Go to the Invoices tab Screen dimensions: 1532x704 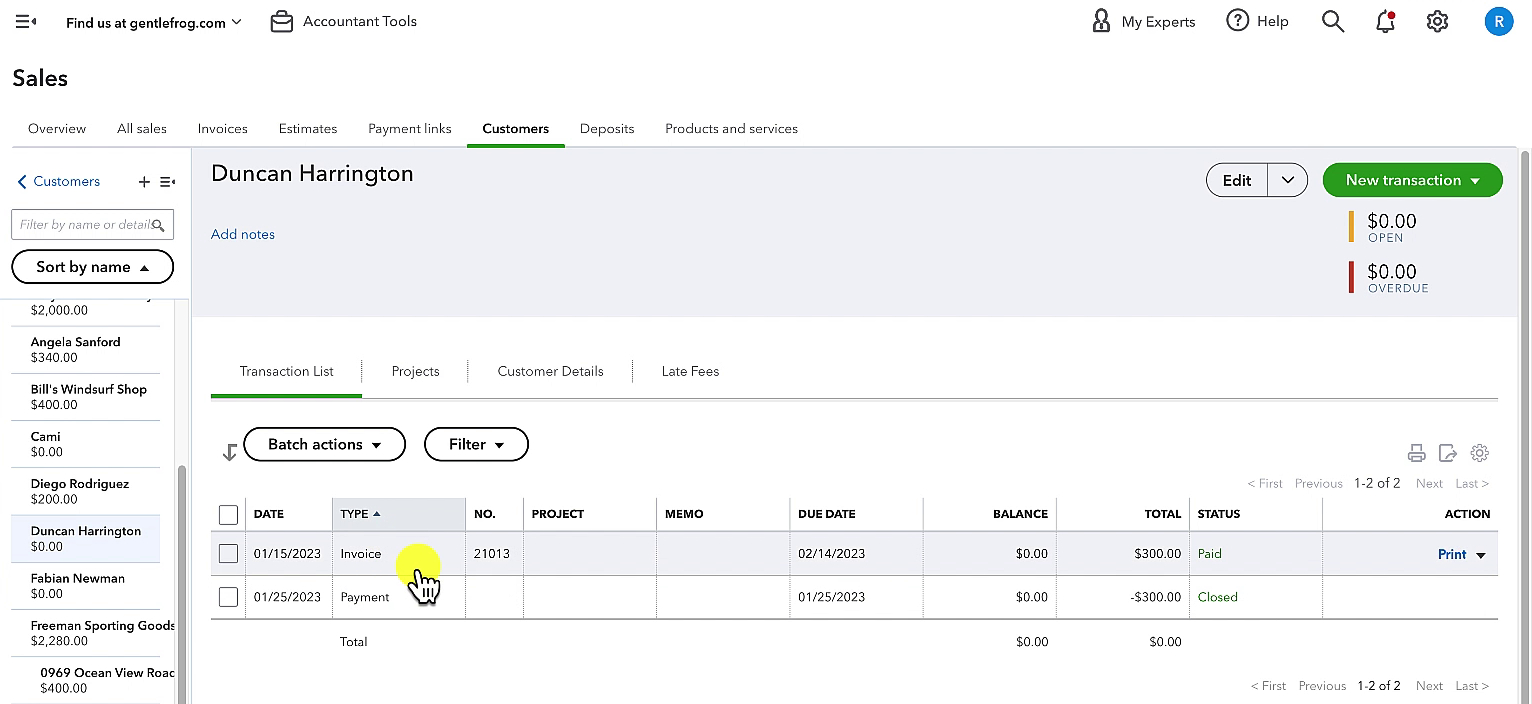point(222,129)
